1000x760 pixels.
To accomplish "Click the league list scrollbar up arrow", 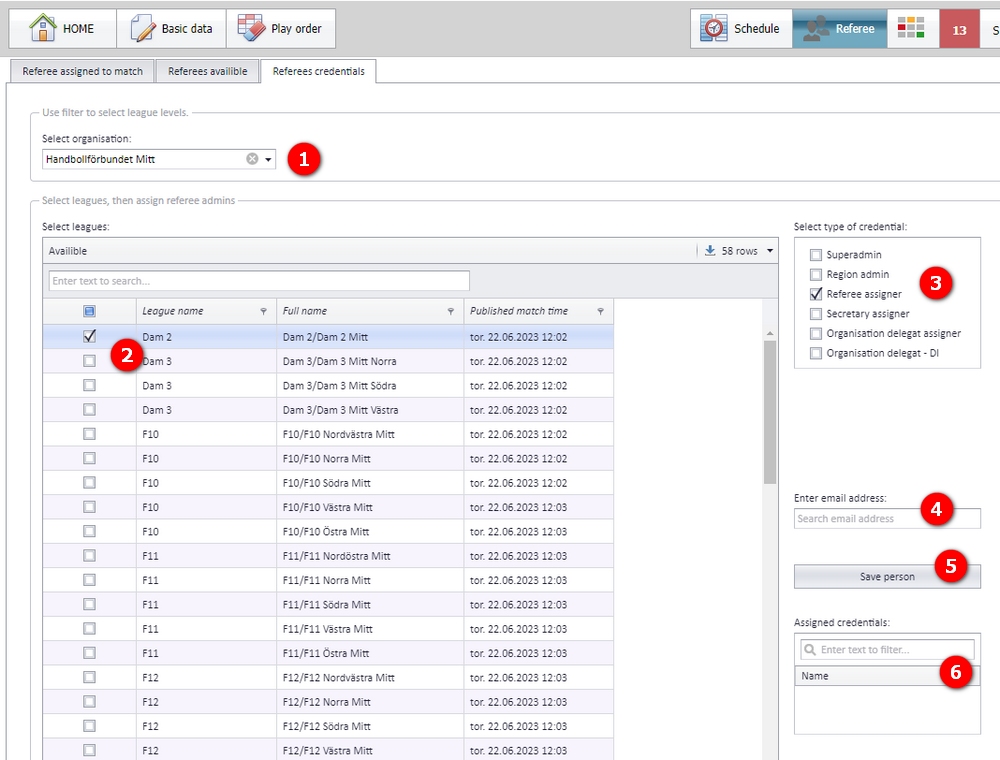I will point(770,333).
